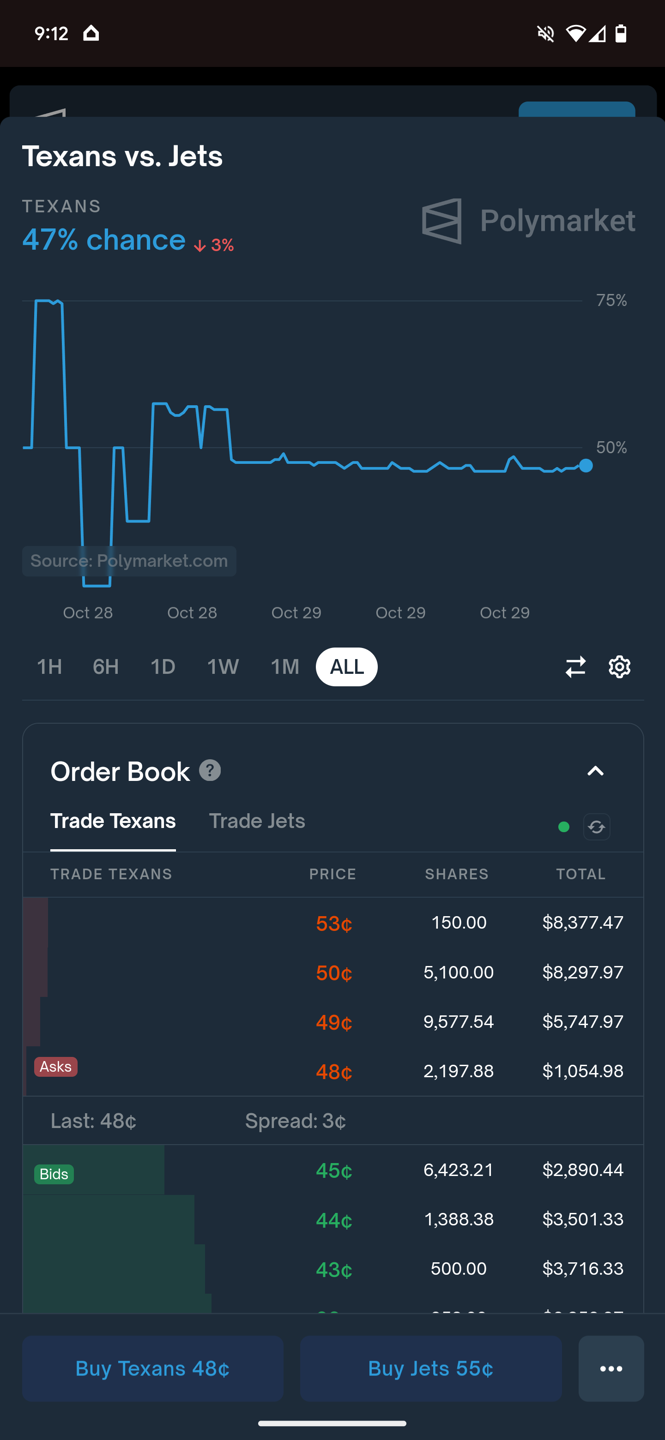Select the 1W chart range option
Screen dimensions: 665x1440
pyautogui.click(x=223, y=667)
